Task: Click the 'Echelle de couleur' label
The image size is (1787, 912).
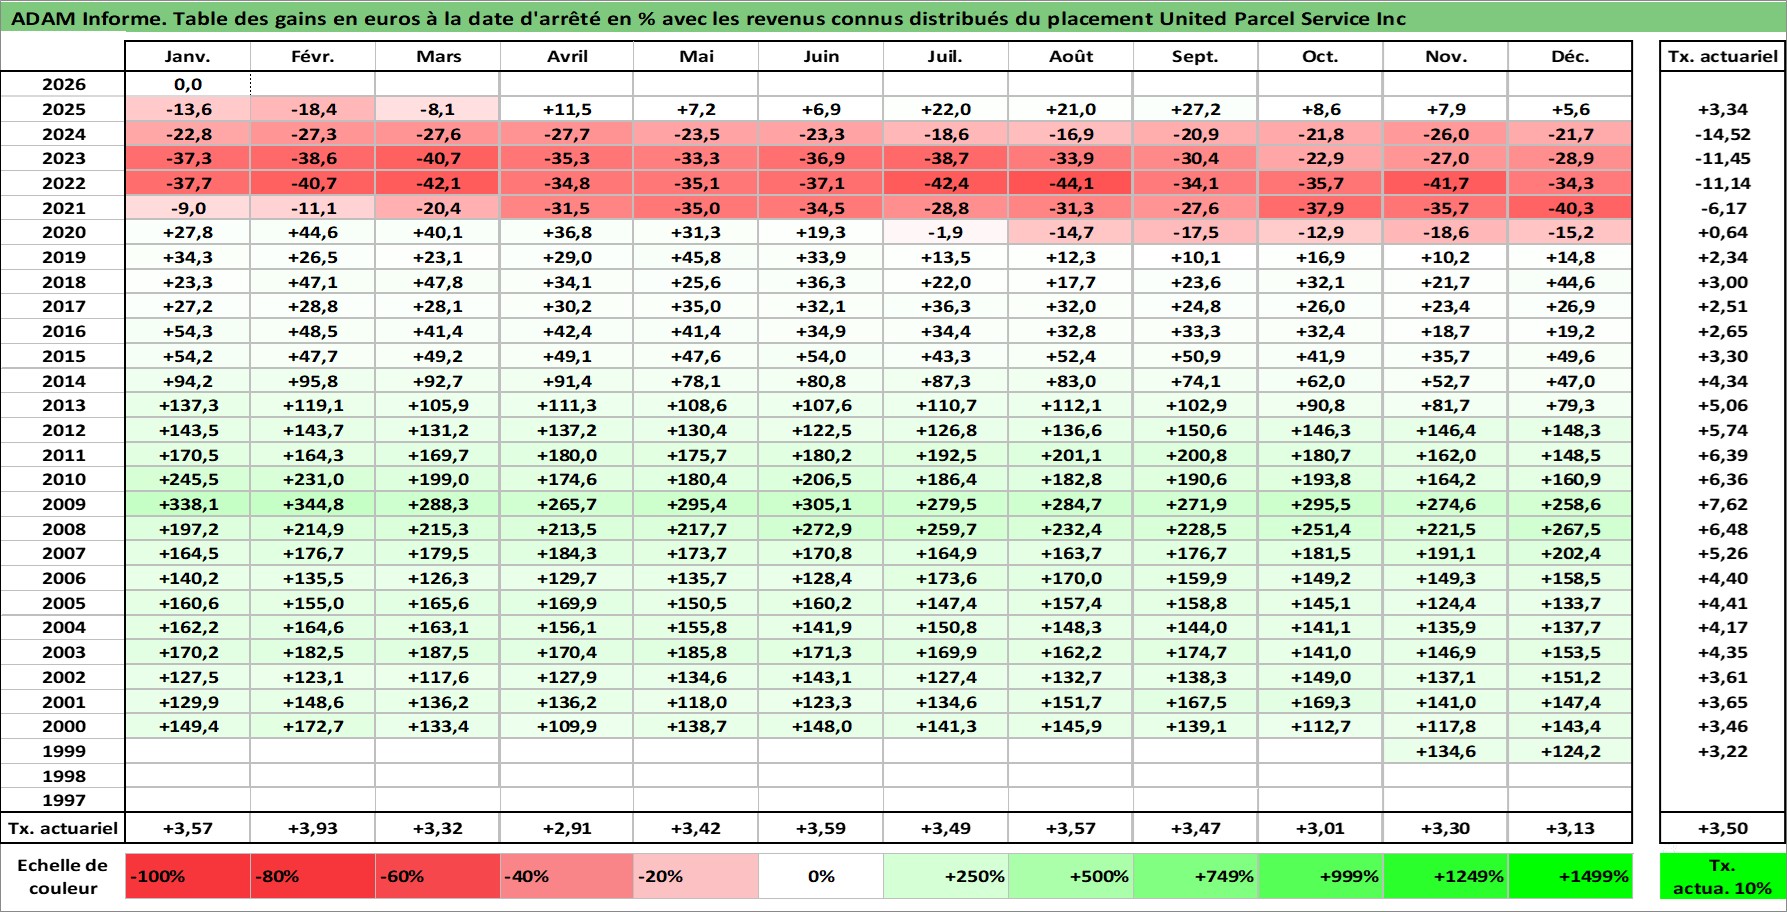Action: click(63, 876)
